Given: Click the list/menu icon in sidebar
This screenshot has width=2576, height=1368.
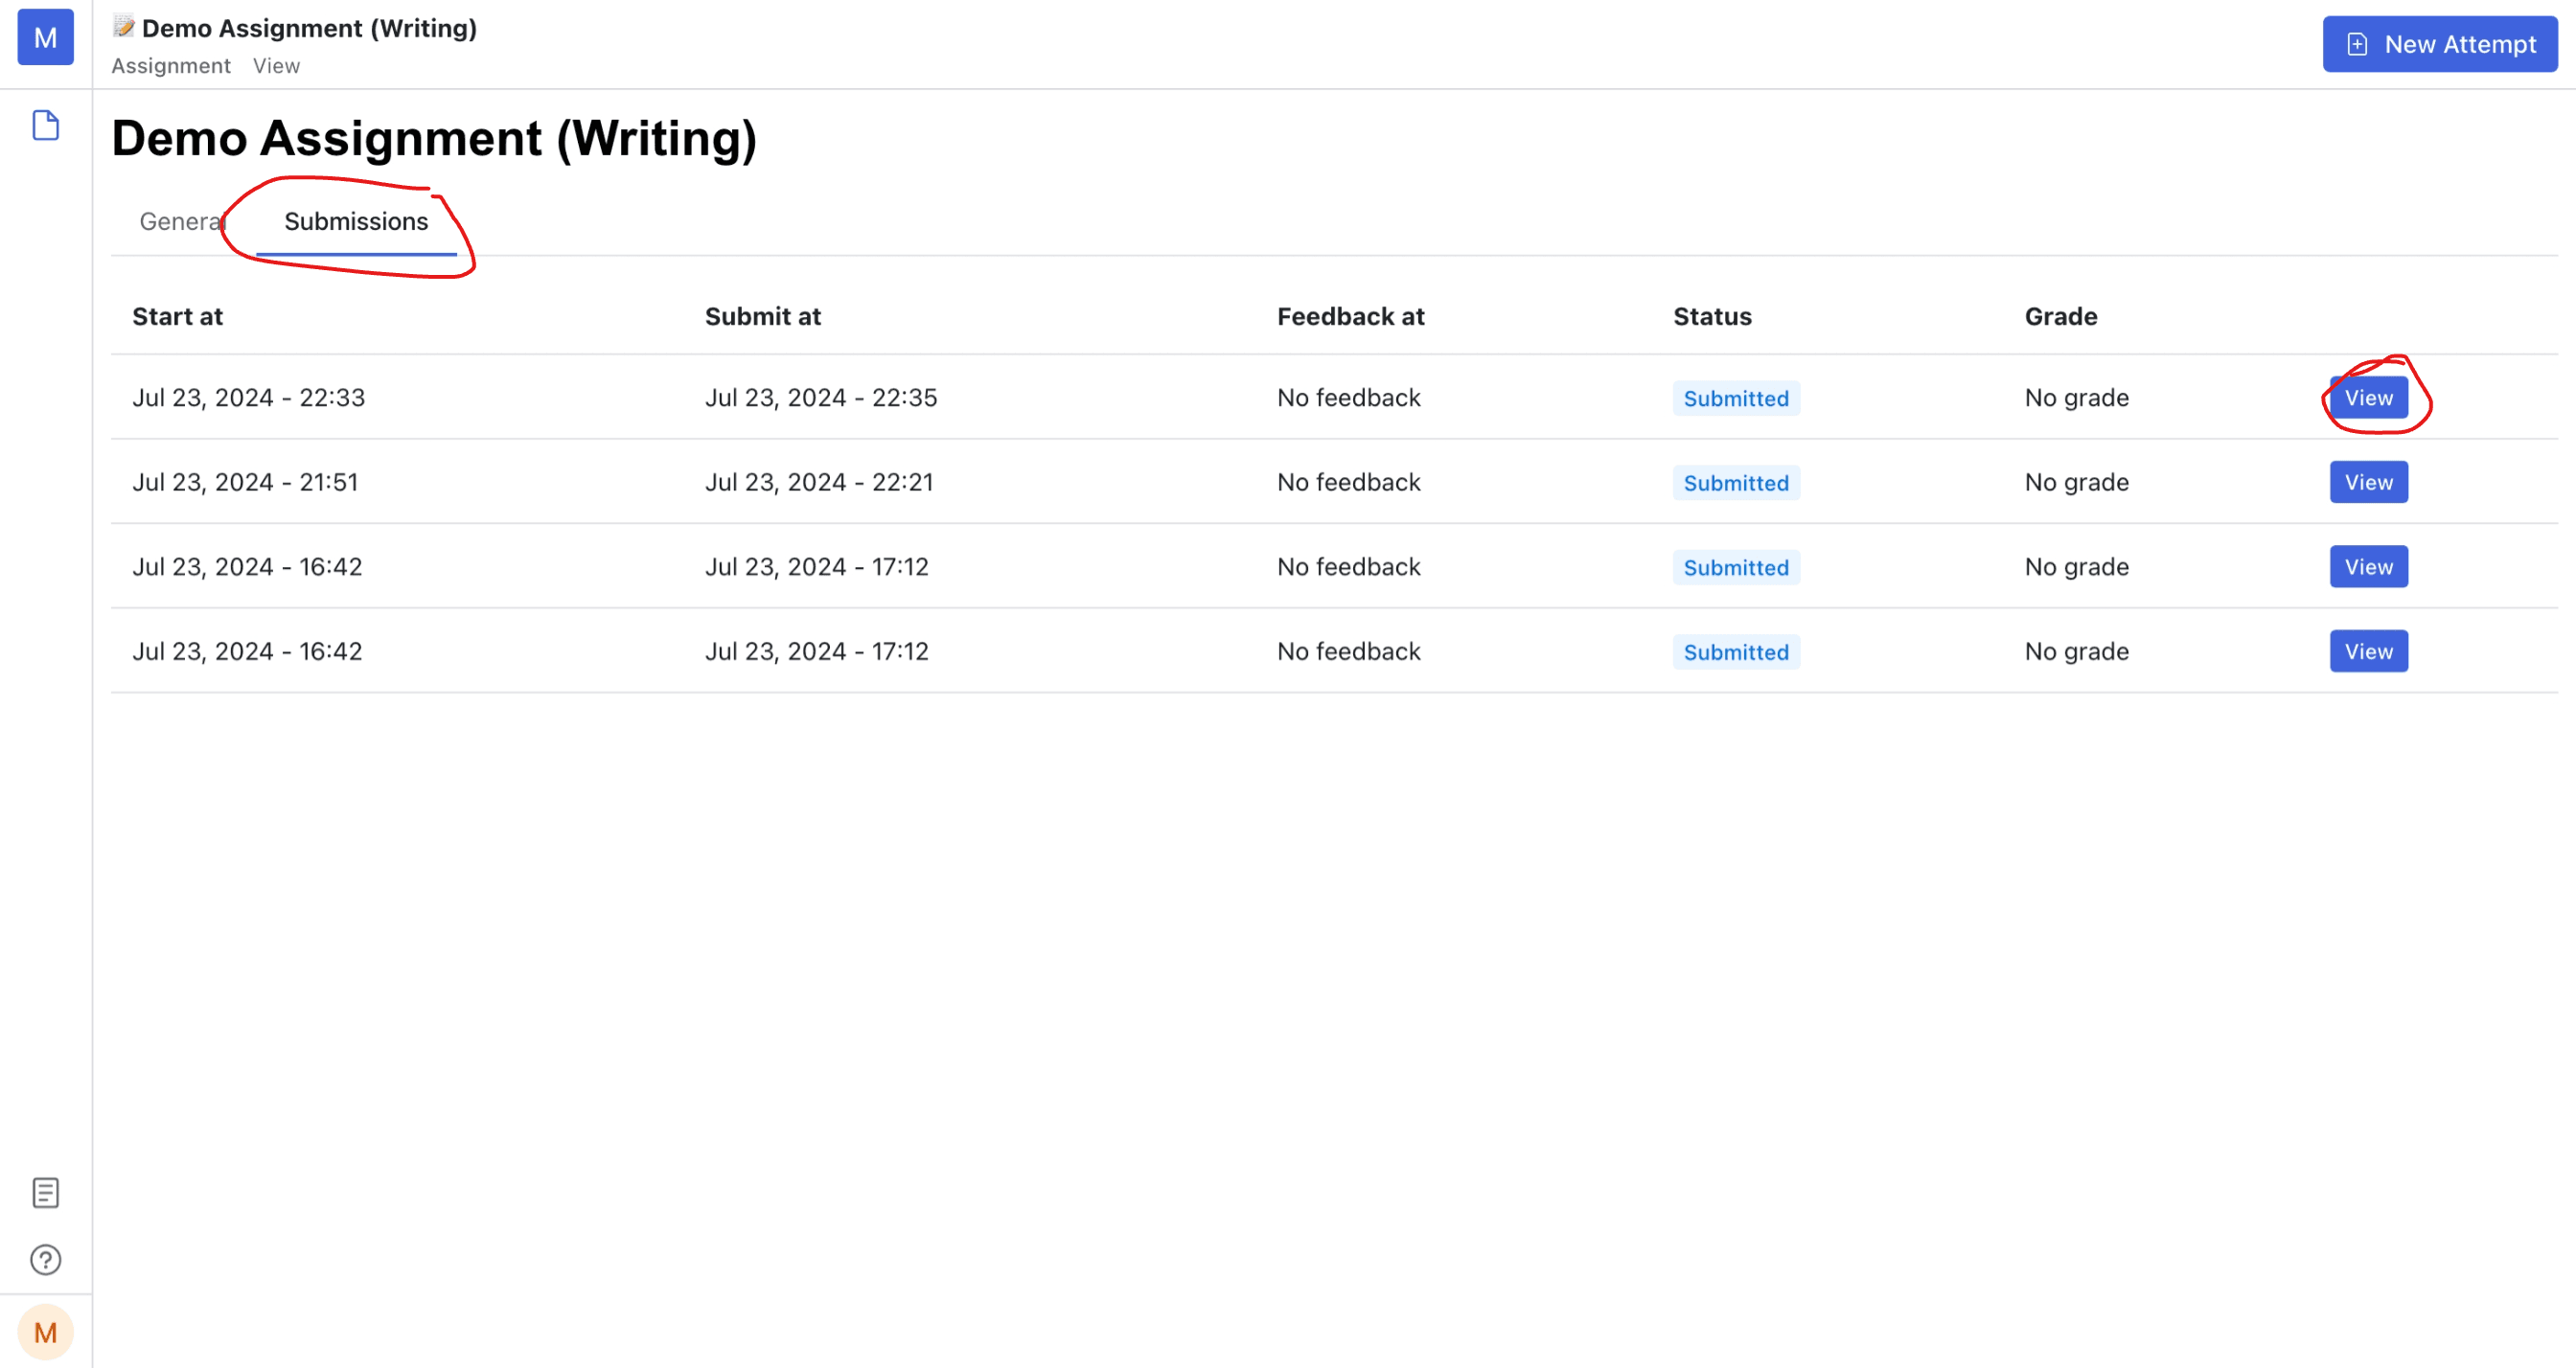Looking at the screenshot, I should pos(46,1193).
